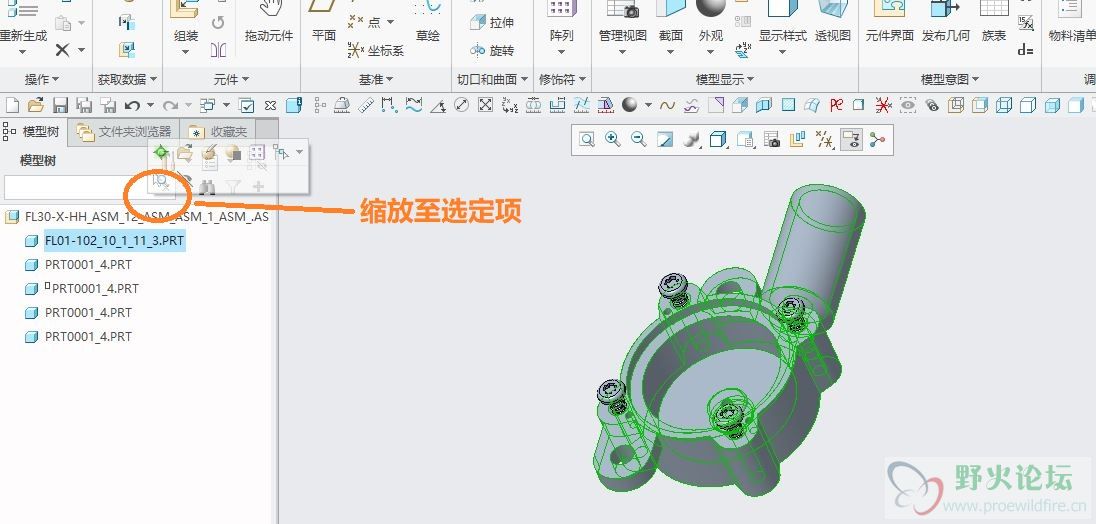Toggle the Perspective View (透视图) button

[832, 22]
